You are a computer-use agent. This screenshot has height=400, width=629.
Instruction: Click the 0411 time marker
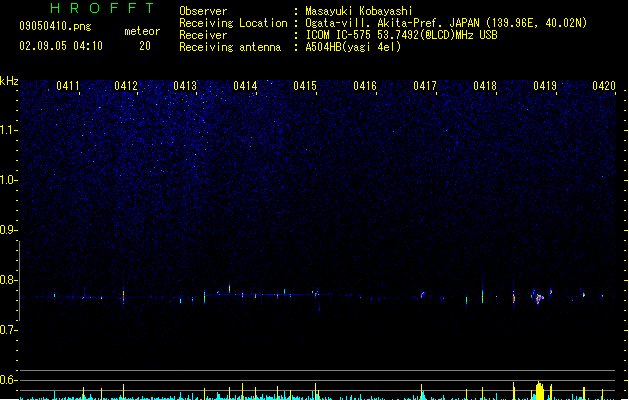[68, 86]
